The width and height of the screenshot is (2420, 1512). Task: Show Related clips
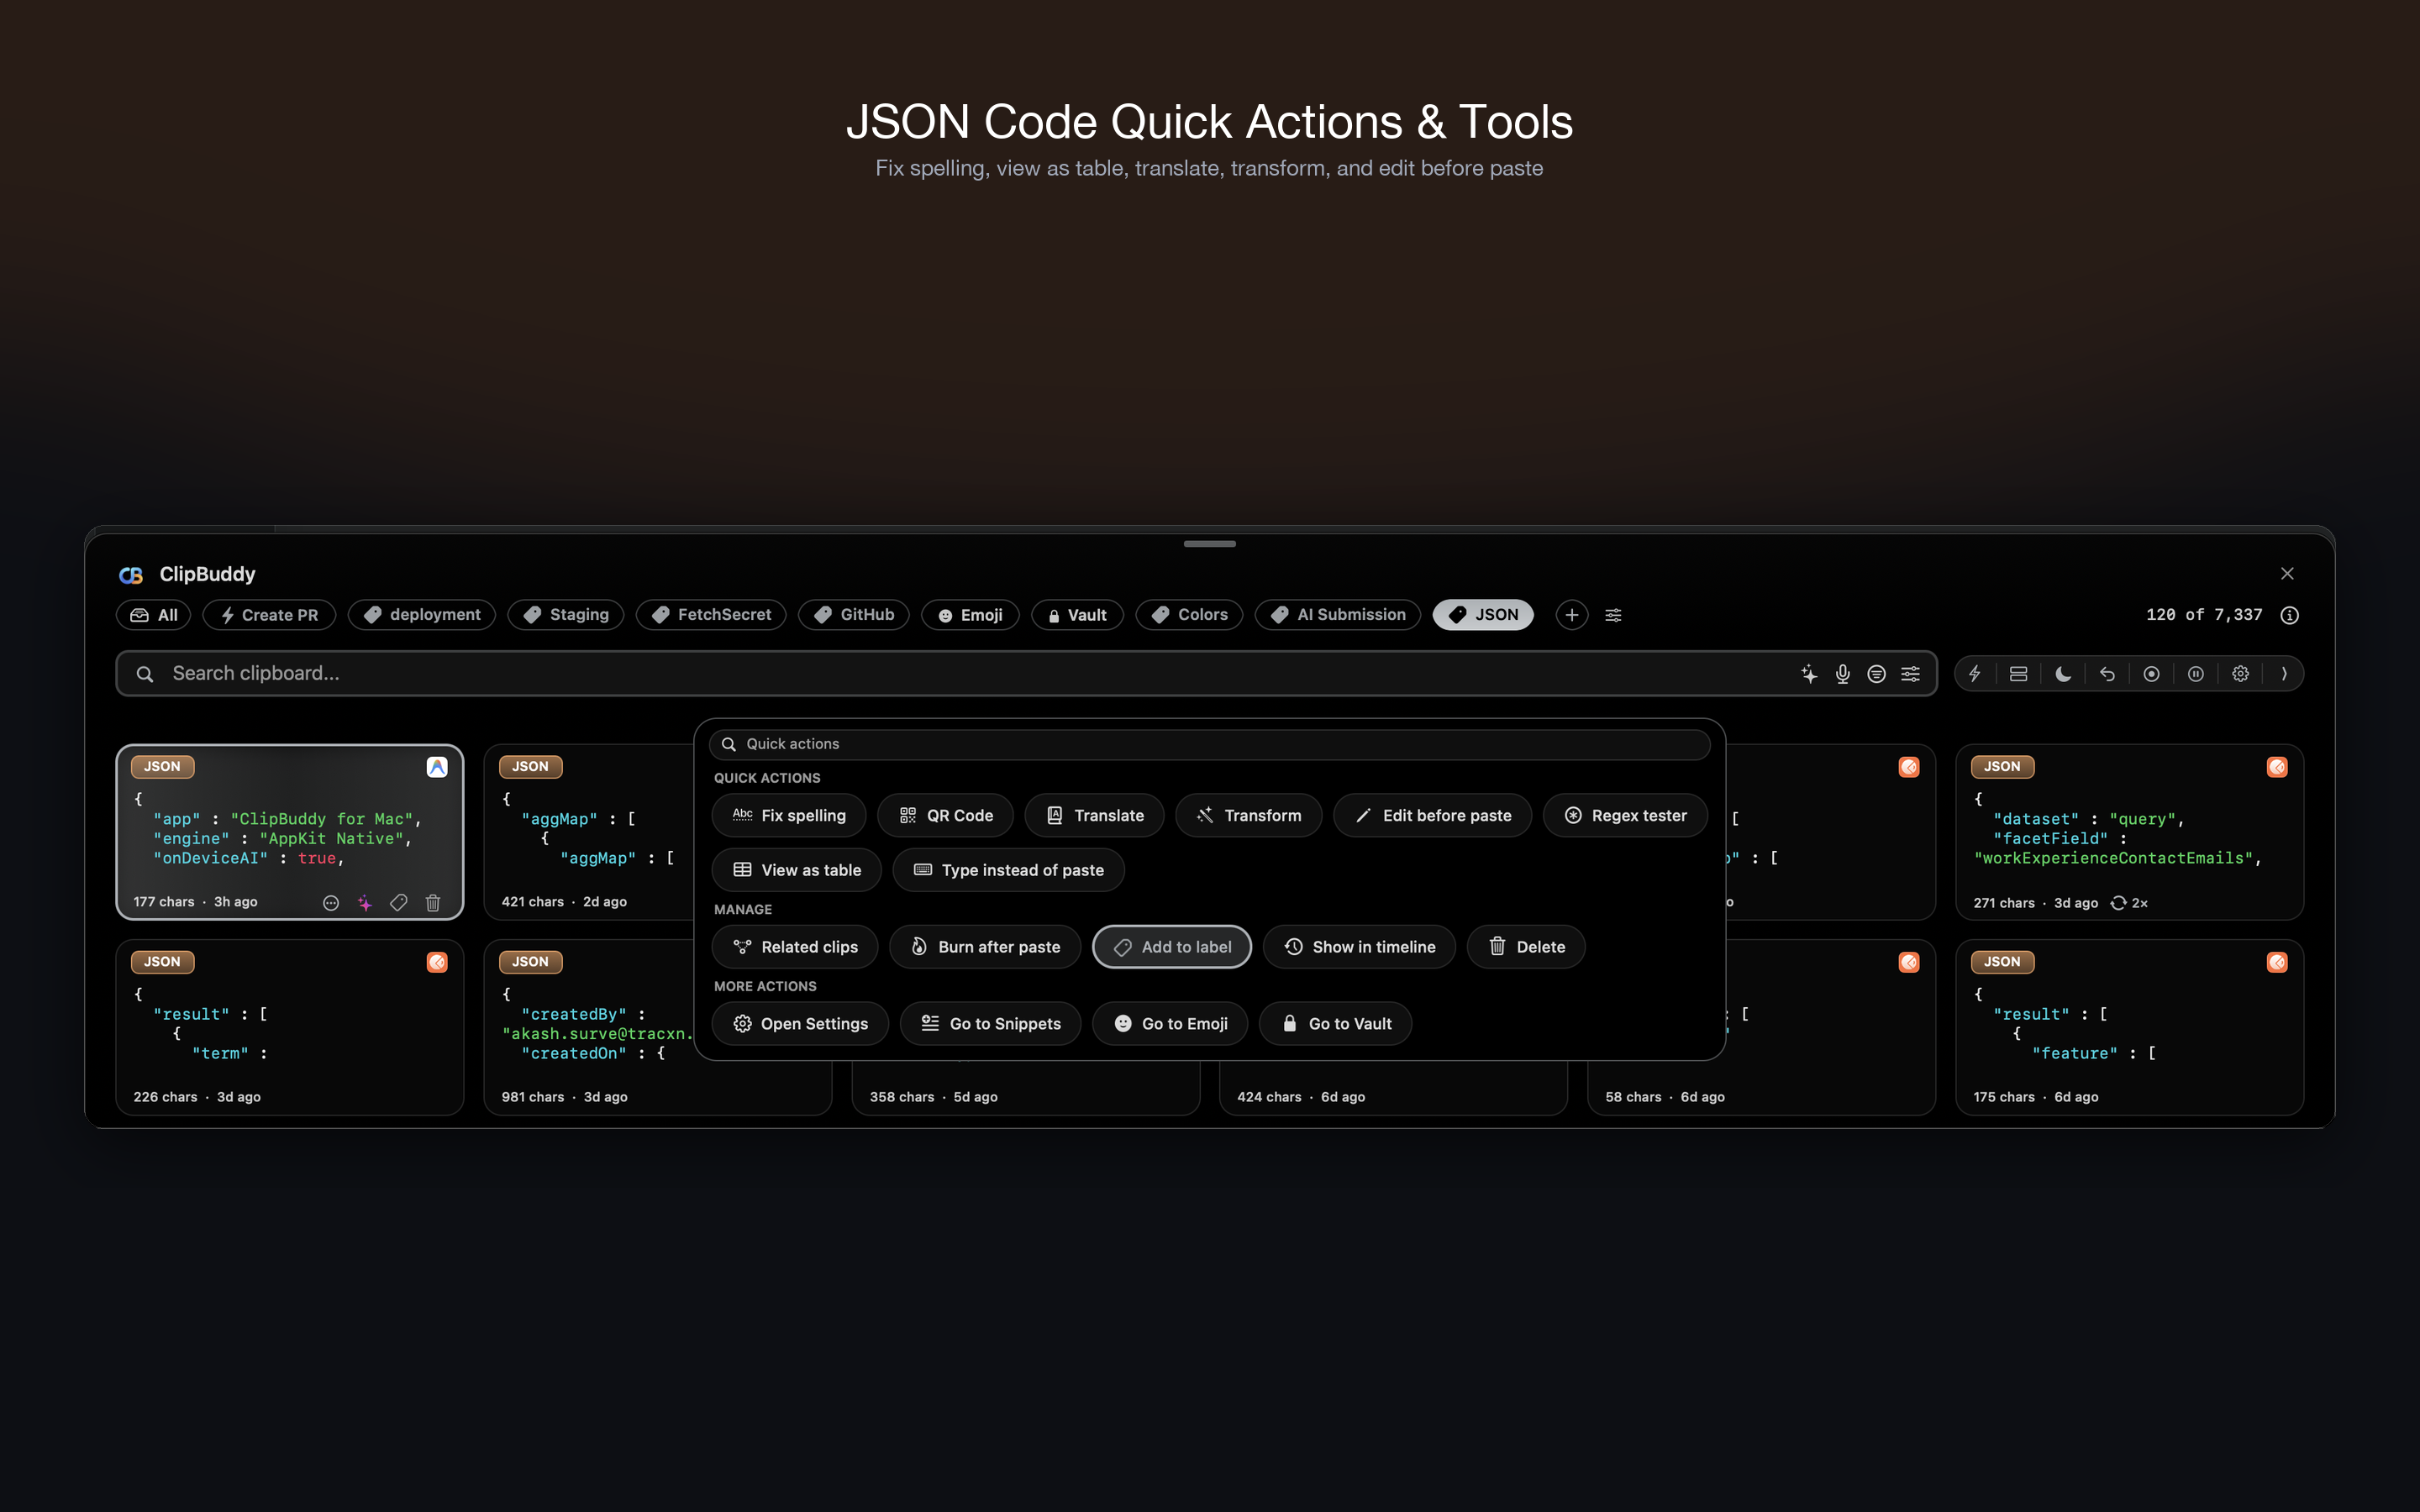click(x=795, y=947)
